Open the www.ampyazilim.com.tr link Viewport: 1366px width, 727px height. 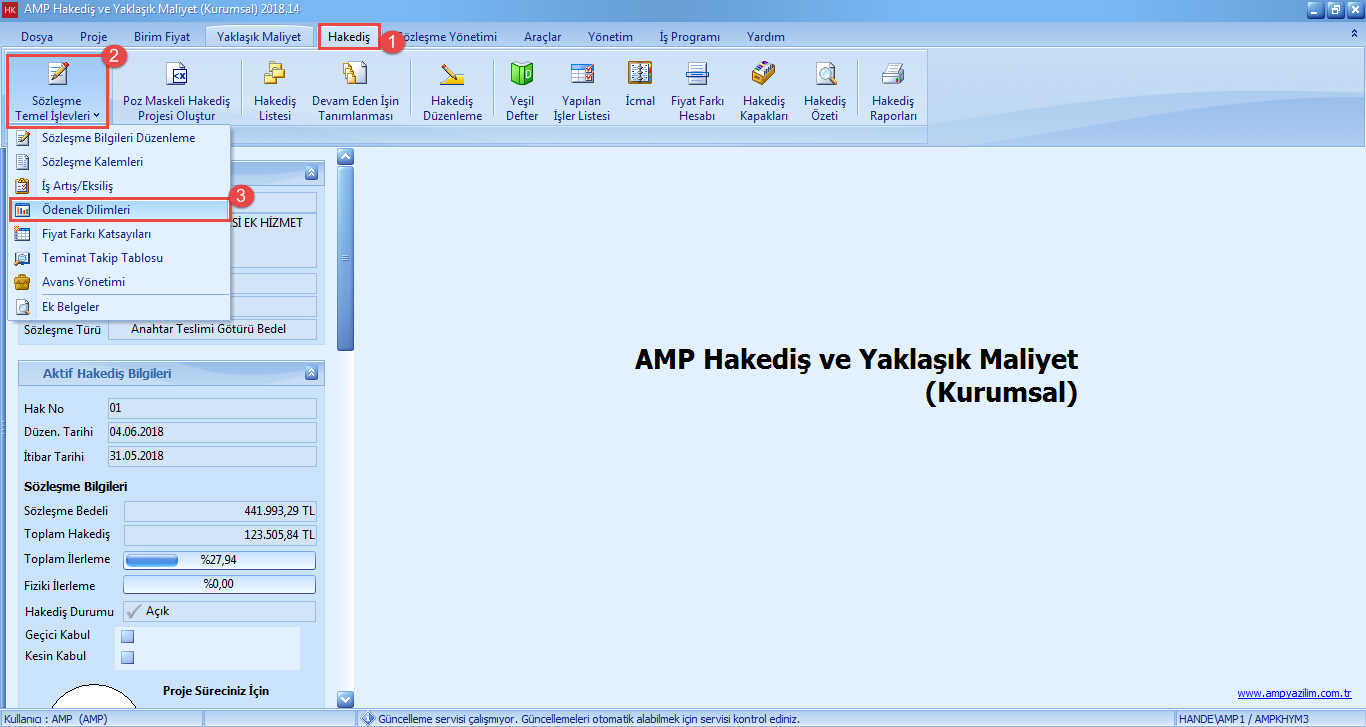point(1294,693)
